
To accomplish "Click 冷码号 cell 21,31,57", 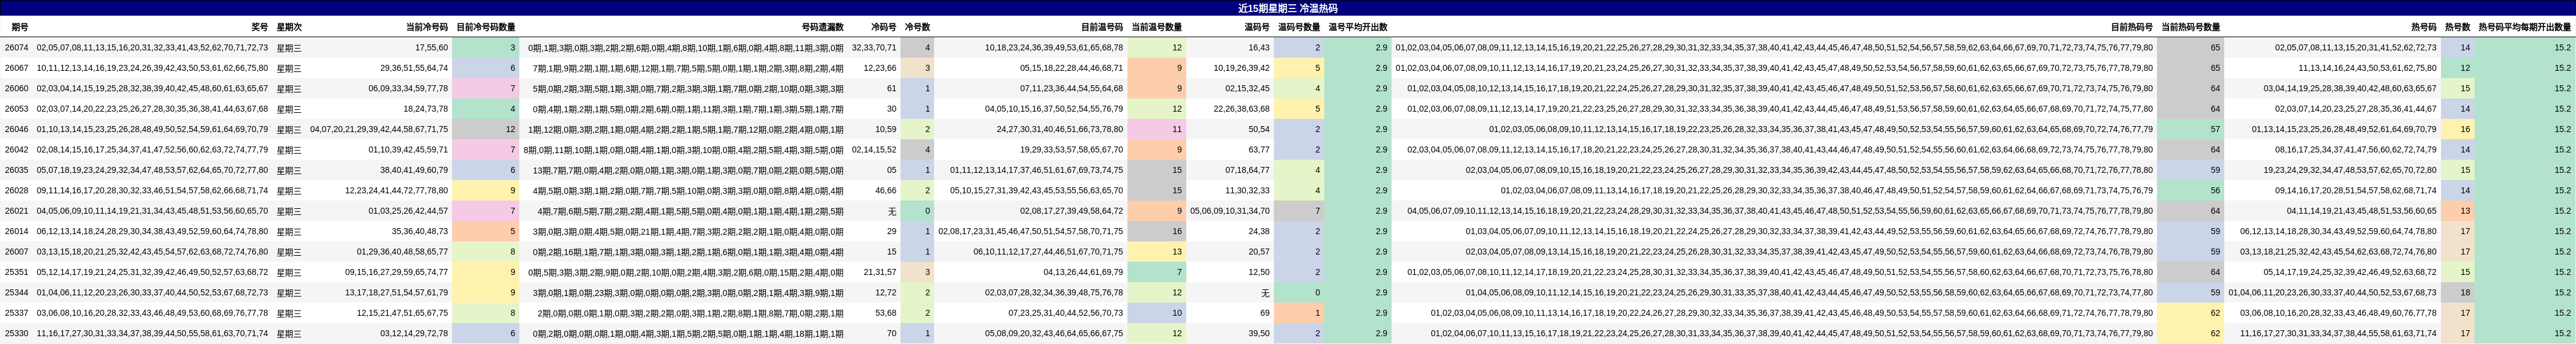I will (880, 272).
